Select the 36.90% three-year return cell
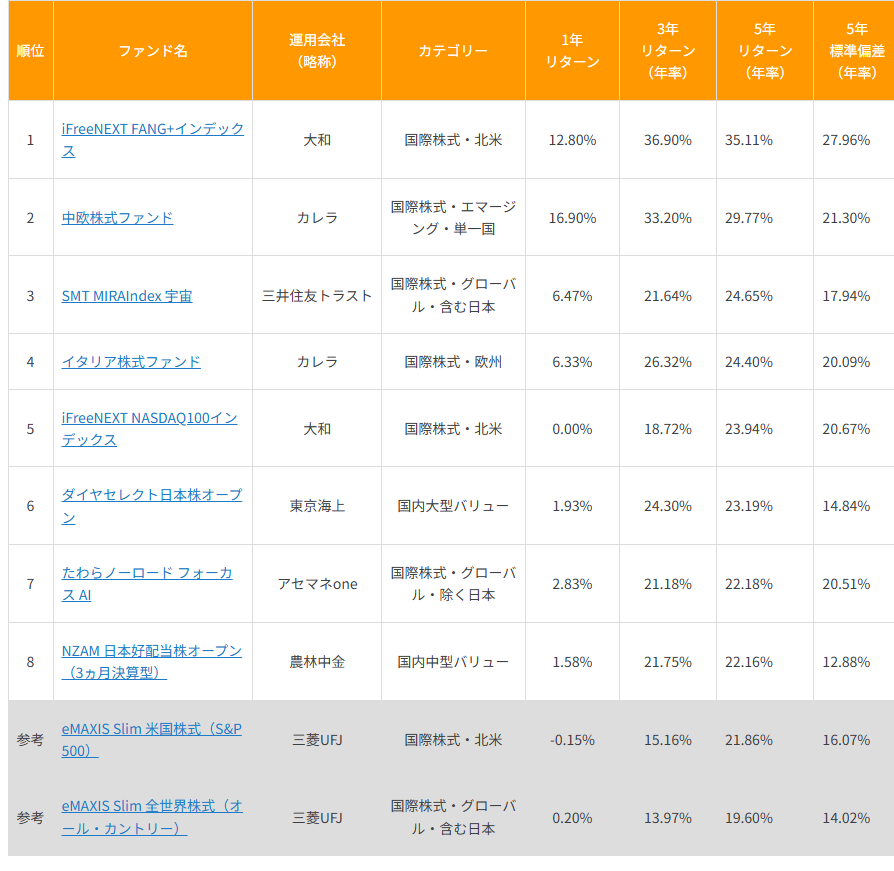This screenshot has height=871, width=894. (x=668, y=140)
